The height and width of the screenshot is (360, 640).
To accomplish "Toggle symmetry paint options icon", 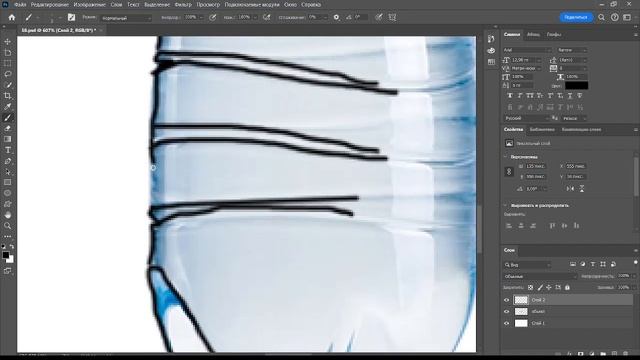I will [x=392, y=18].
